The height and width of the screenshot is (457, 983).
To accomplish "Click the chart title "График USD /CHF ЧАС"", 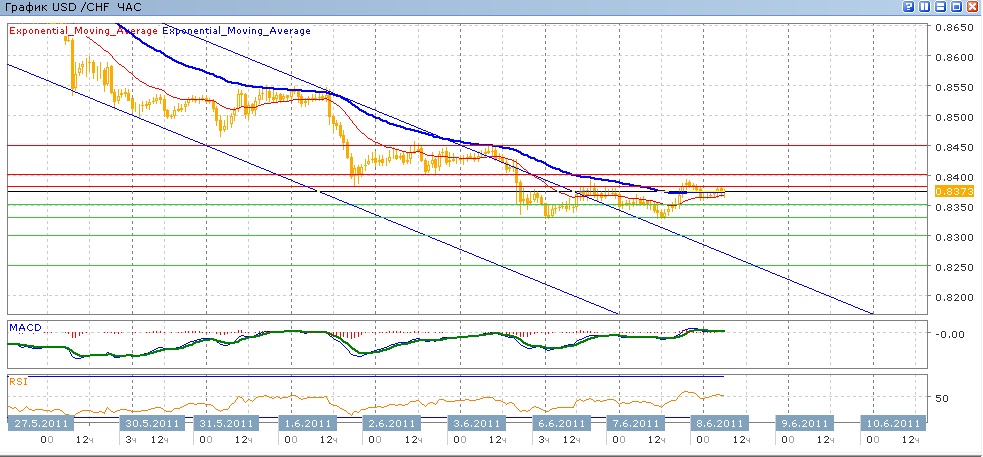I will [x=76, y=8].
